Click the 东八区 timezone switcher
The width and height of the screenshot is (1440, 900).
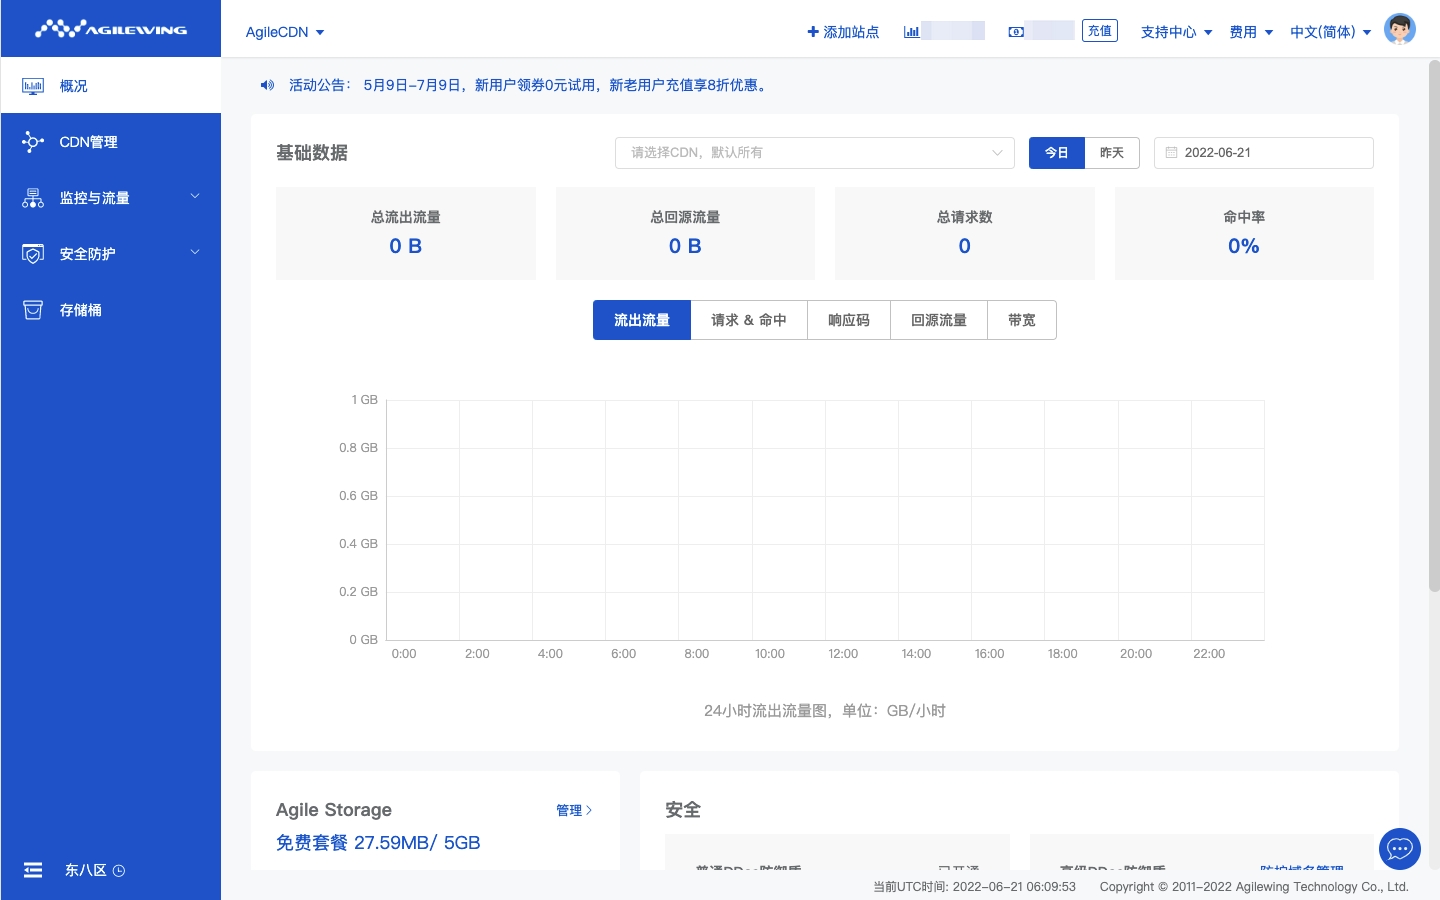(95, 870)
